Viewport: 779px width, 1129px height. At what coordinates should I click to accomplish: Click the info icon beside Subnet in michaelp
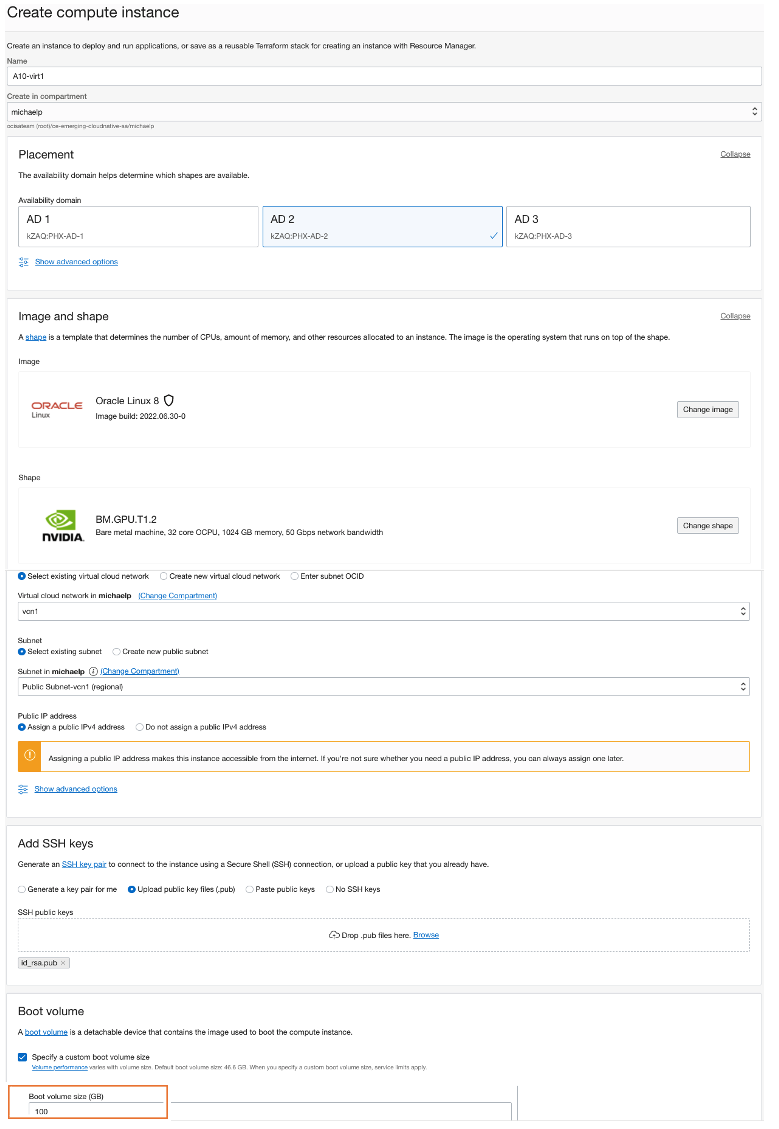coord(92,671)
